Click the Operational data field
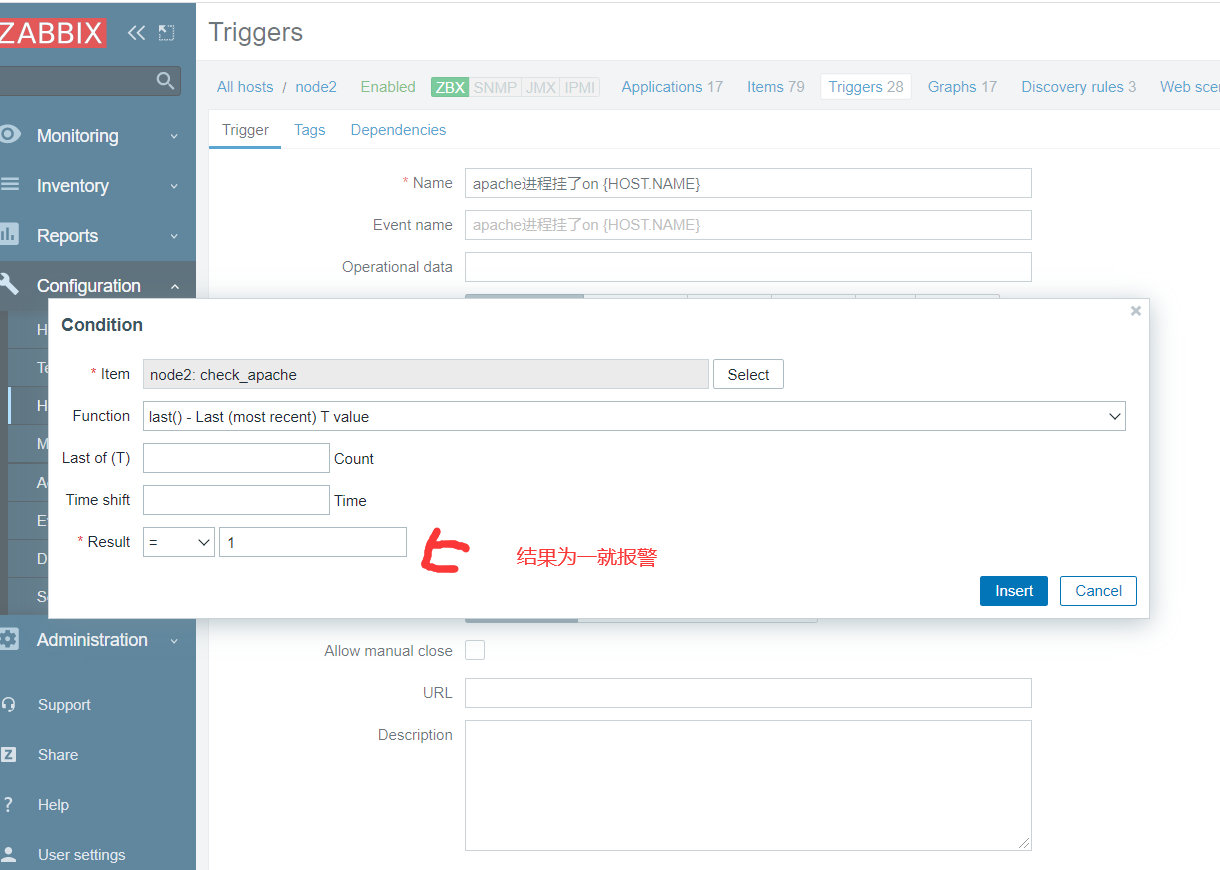Image resolution: width=1220 pixels, height=870 pixels. click(748, 267)
